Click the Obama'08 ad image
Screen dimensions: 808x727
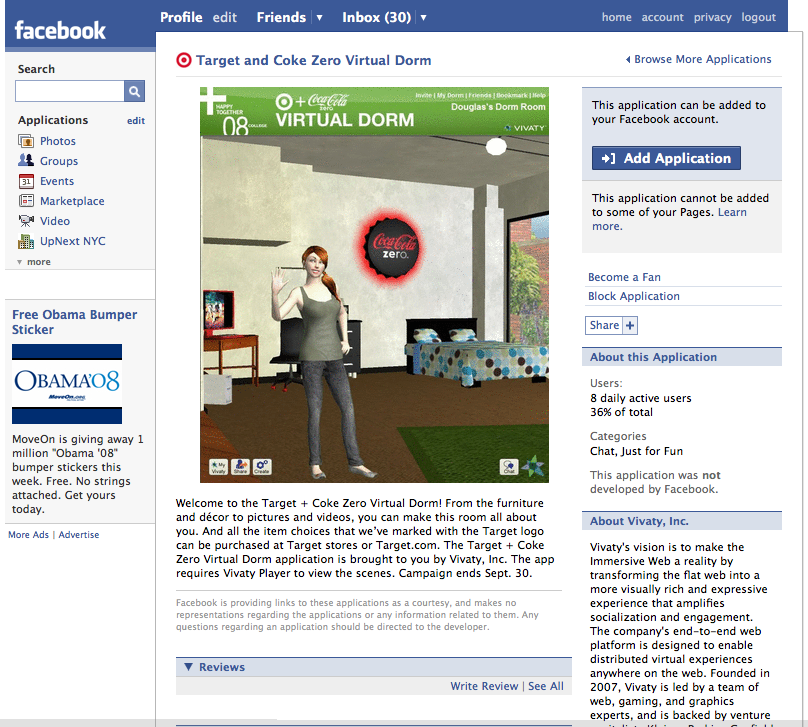[x=67, y=384]
